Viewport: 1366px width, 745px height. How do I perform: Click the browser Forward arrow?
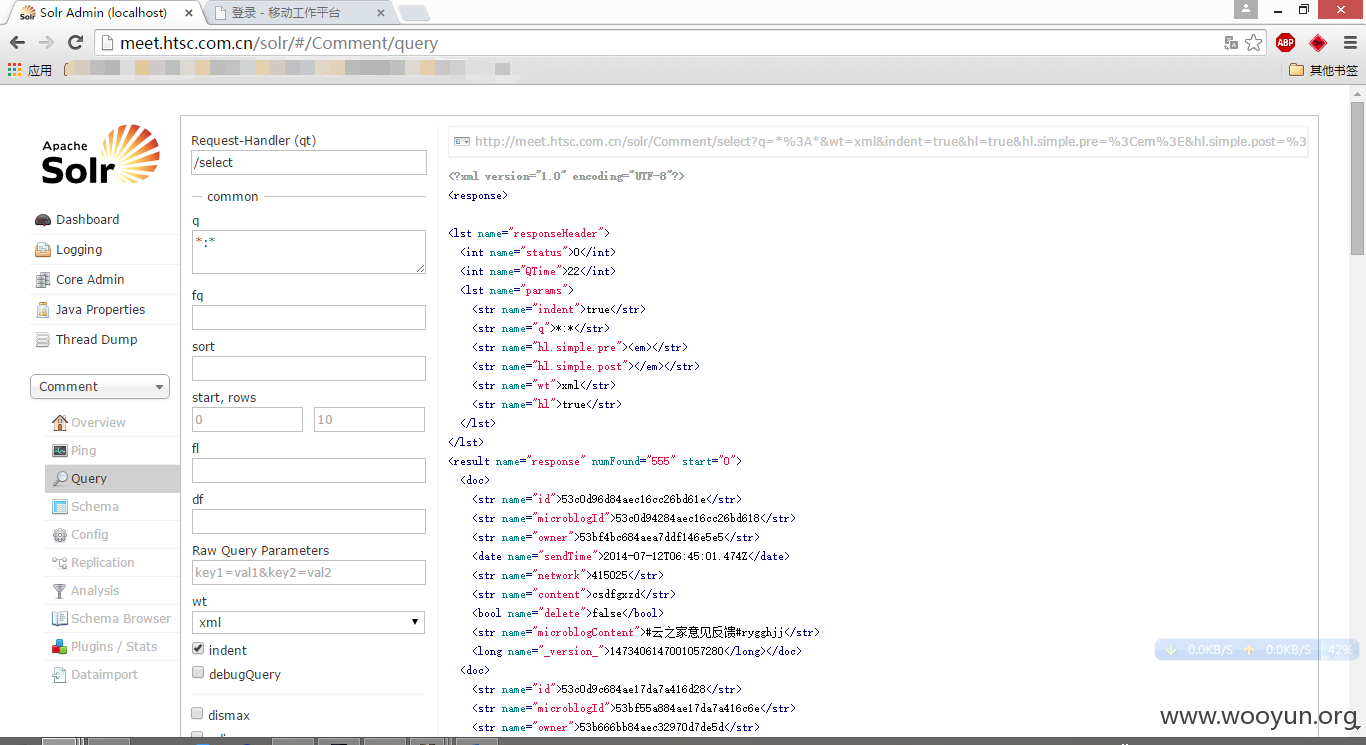[46, 43]
